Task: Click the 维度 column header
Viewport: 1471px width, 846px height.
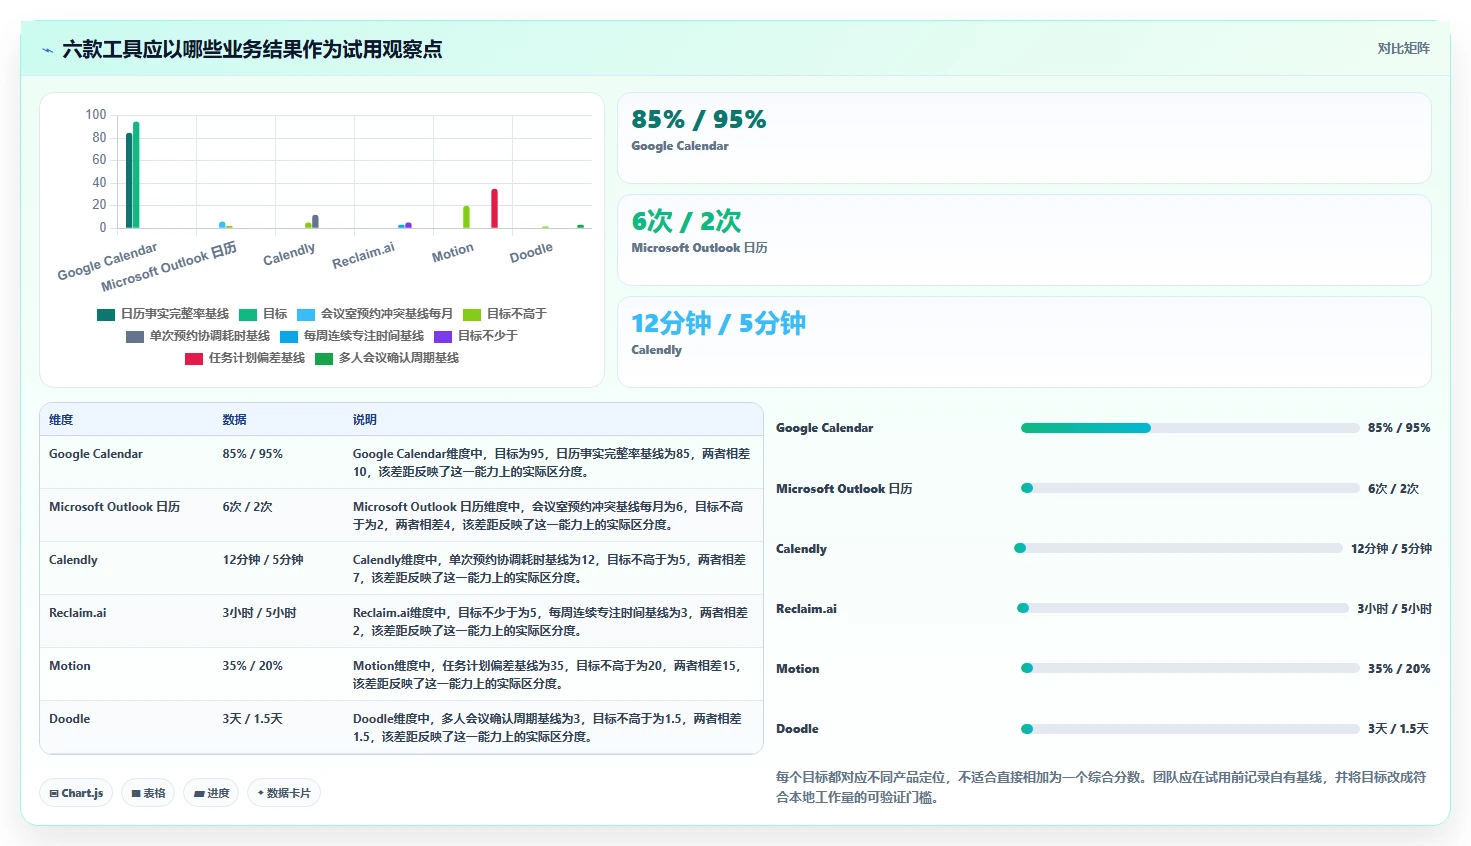Action: coord(61,420)
